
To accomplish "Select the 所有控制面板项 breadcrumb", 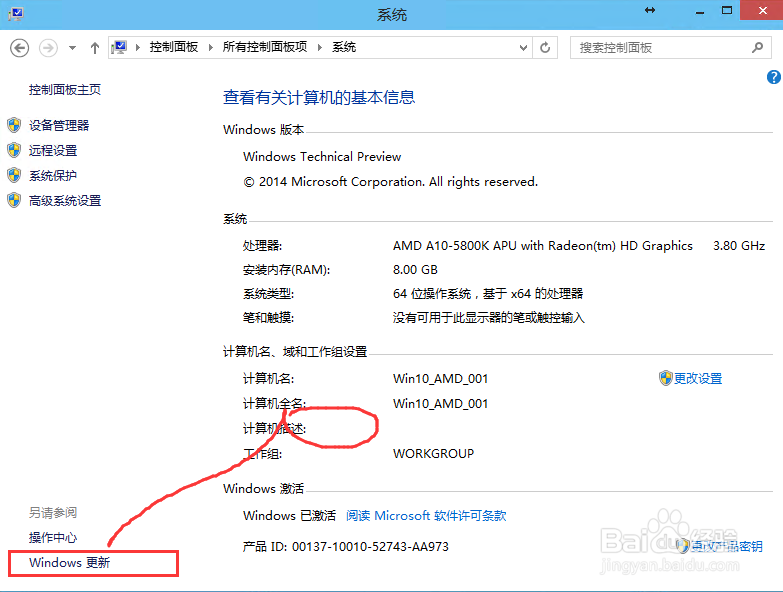I will pos(265,47).
